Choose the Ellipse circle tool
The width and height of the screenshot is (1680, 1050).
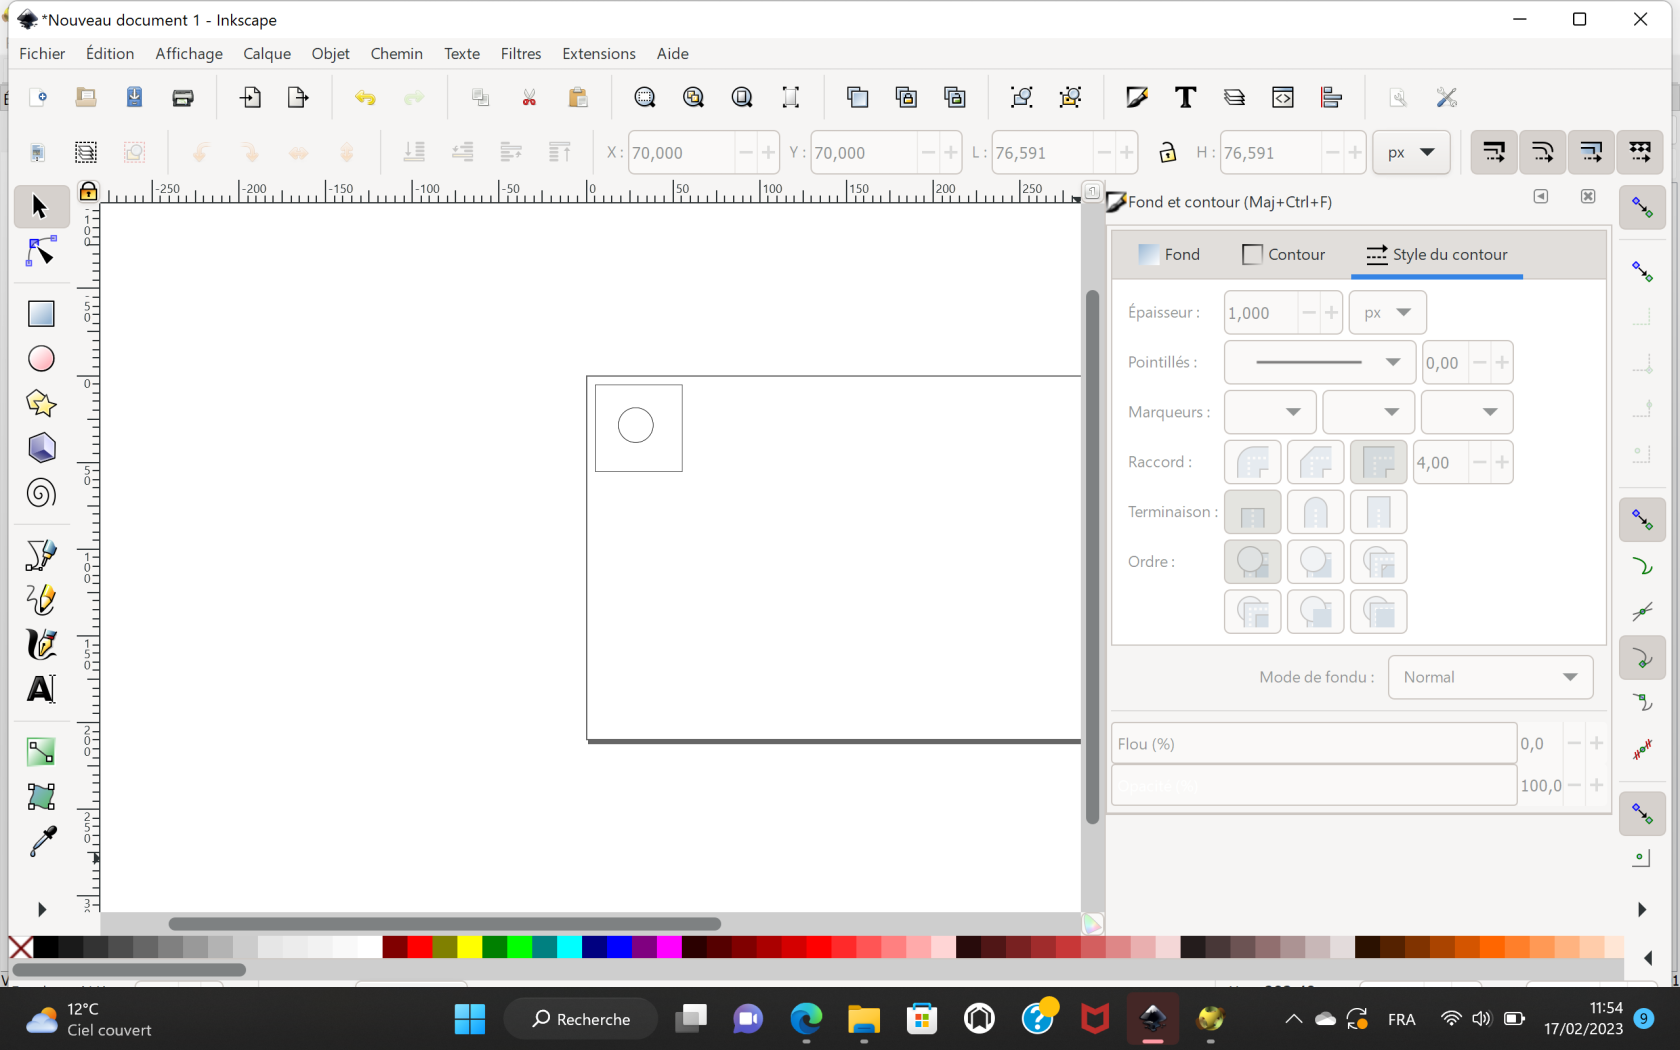coord(40,359)
